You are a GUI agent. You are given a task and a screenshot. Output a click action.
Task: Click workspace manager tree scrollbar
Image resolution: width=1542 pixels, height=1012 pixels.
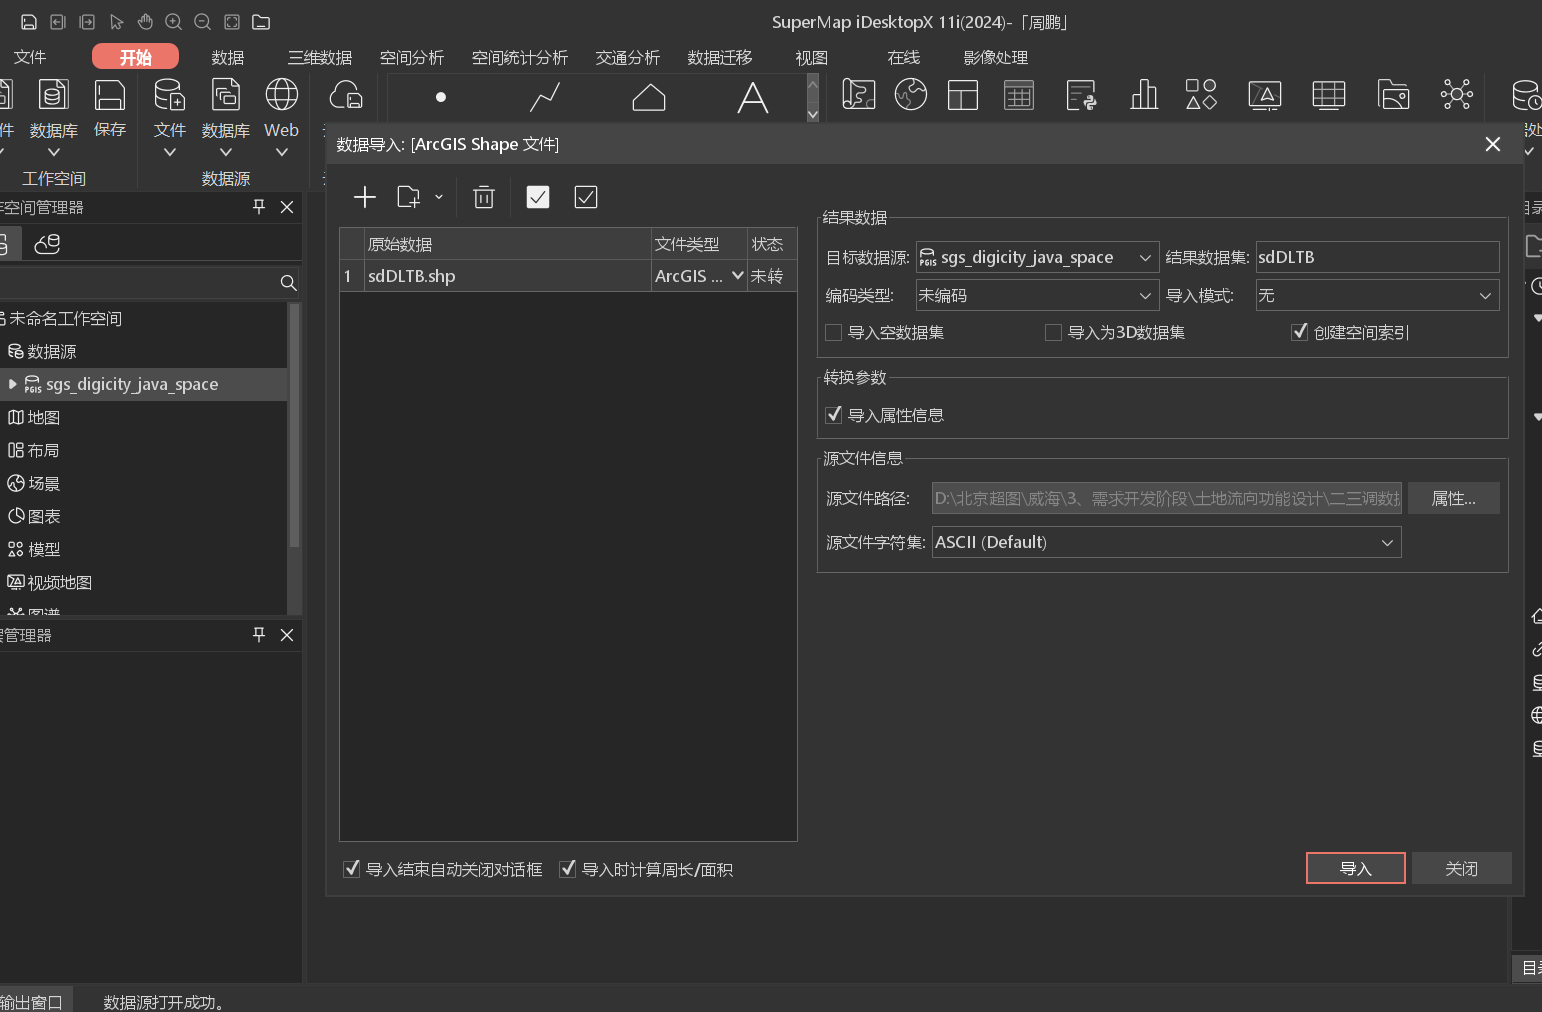coord(294,425)
